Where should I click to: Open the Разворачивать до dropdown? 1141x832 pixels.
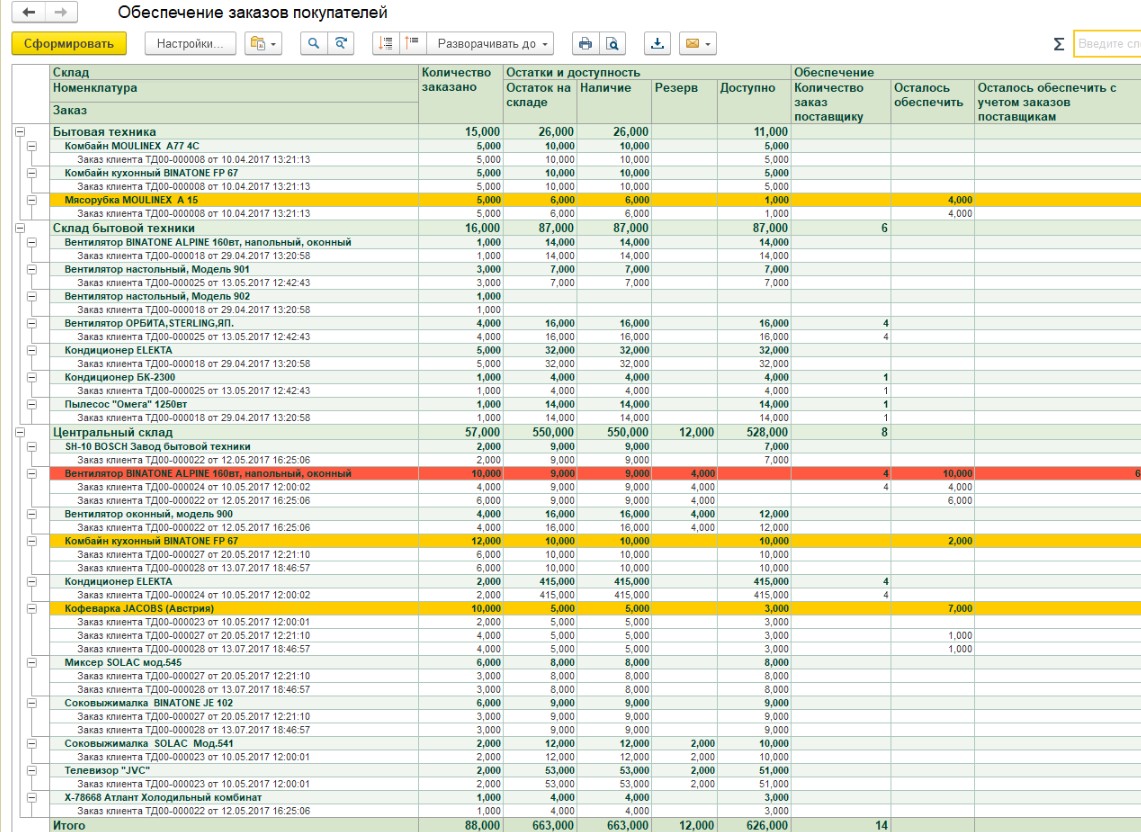click(x=490, y=44)
